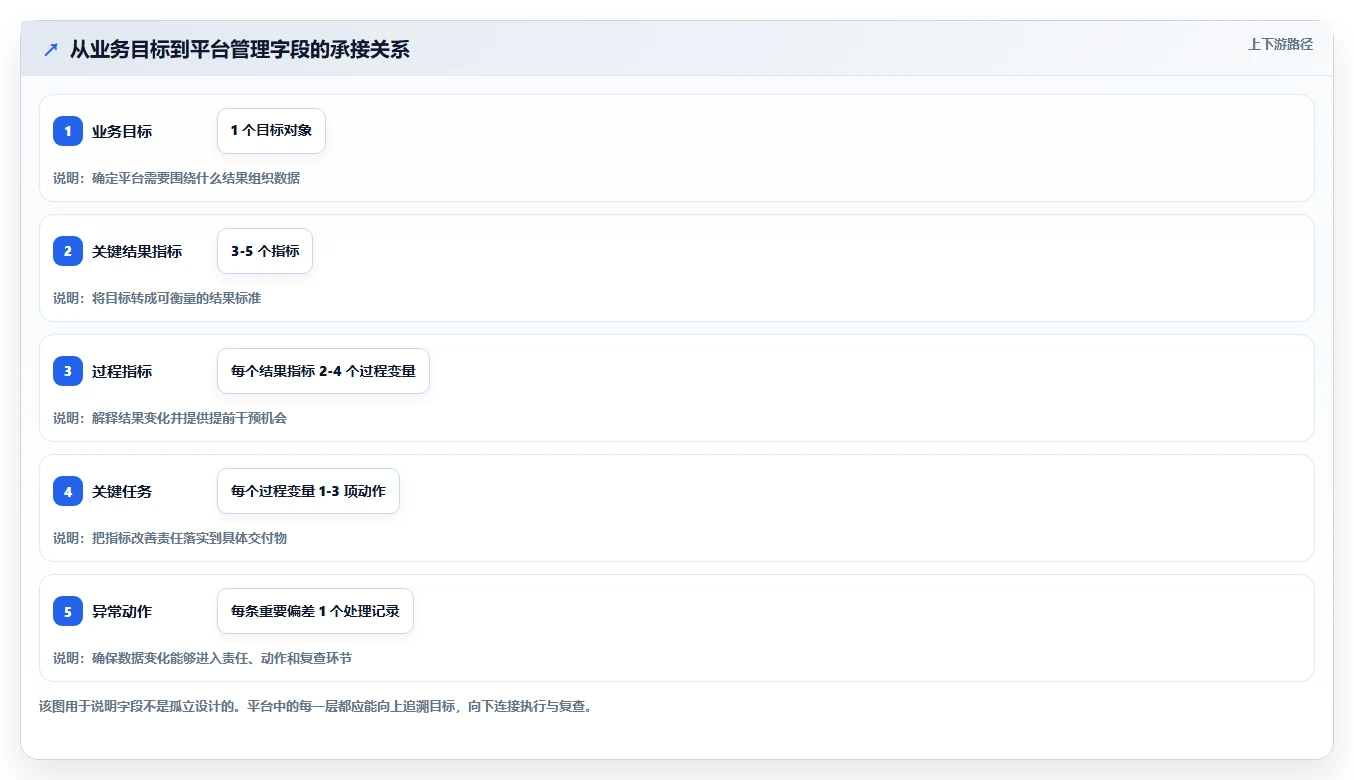Viewport: 1354px width, 780px height.
Task: Click the "业务目标" step label
Action: [122, 131]
